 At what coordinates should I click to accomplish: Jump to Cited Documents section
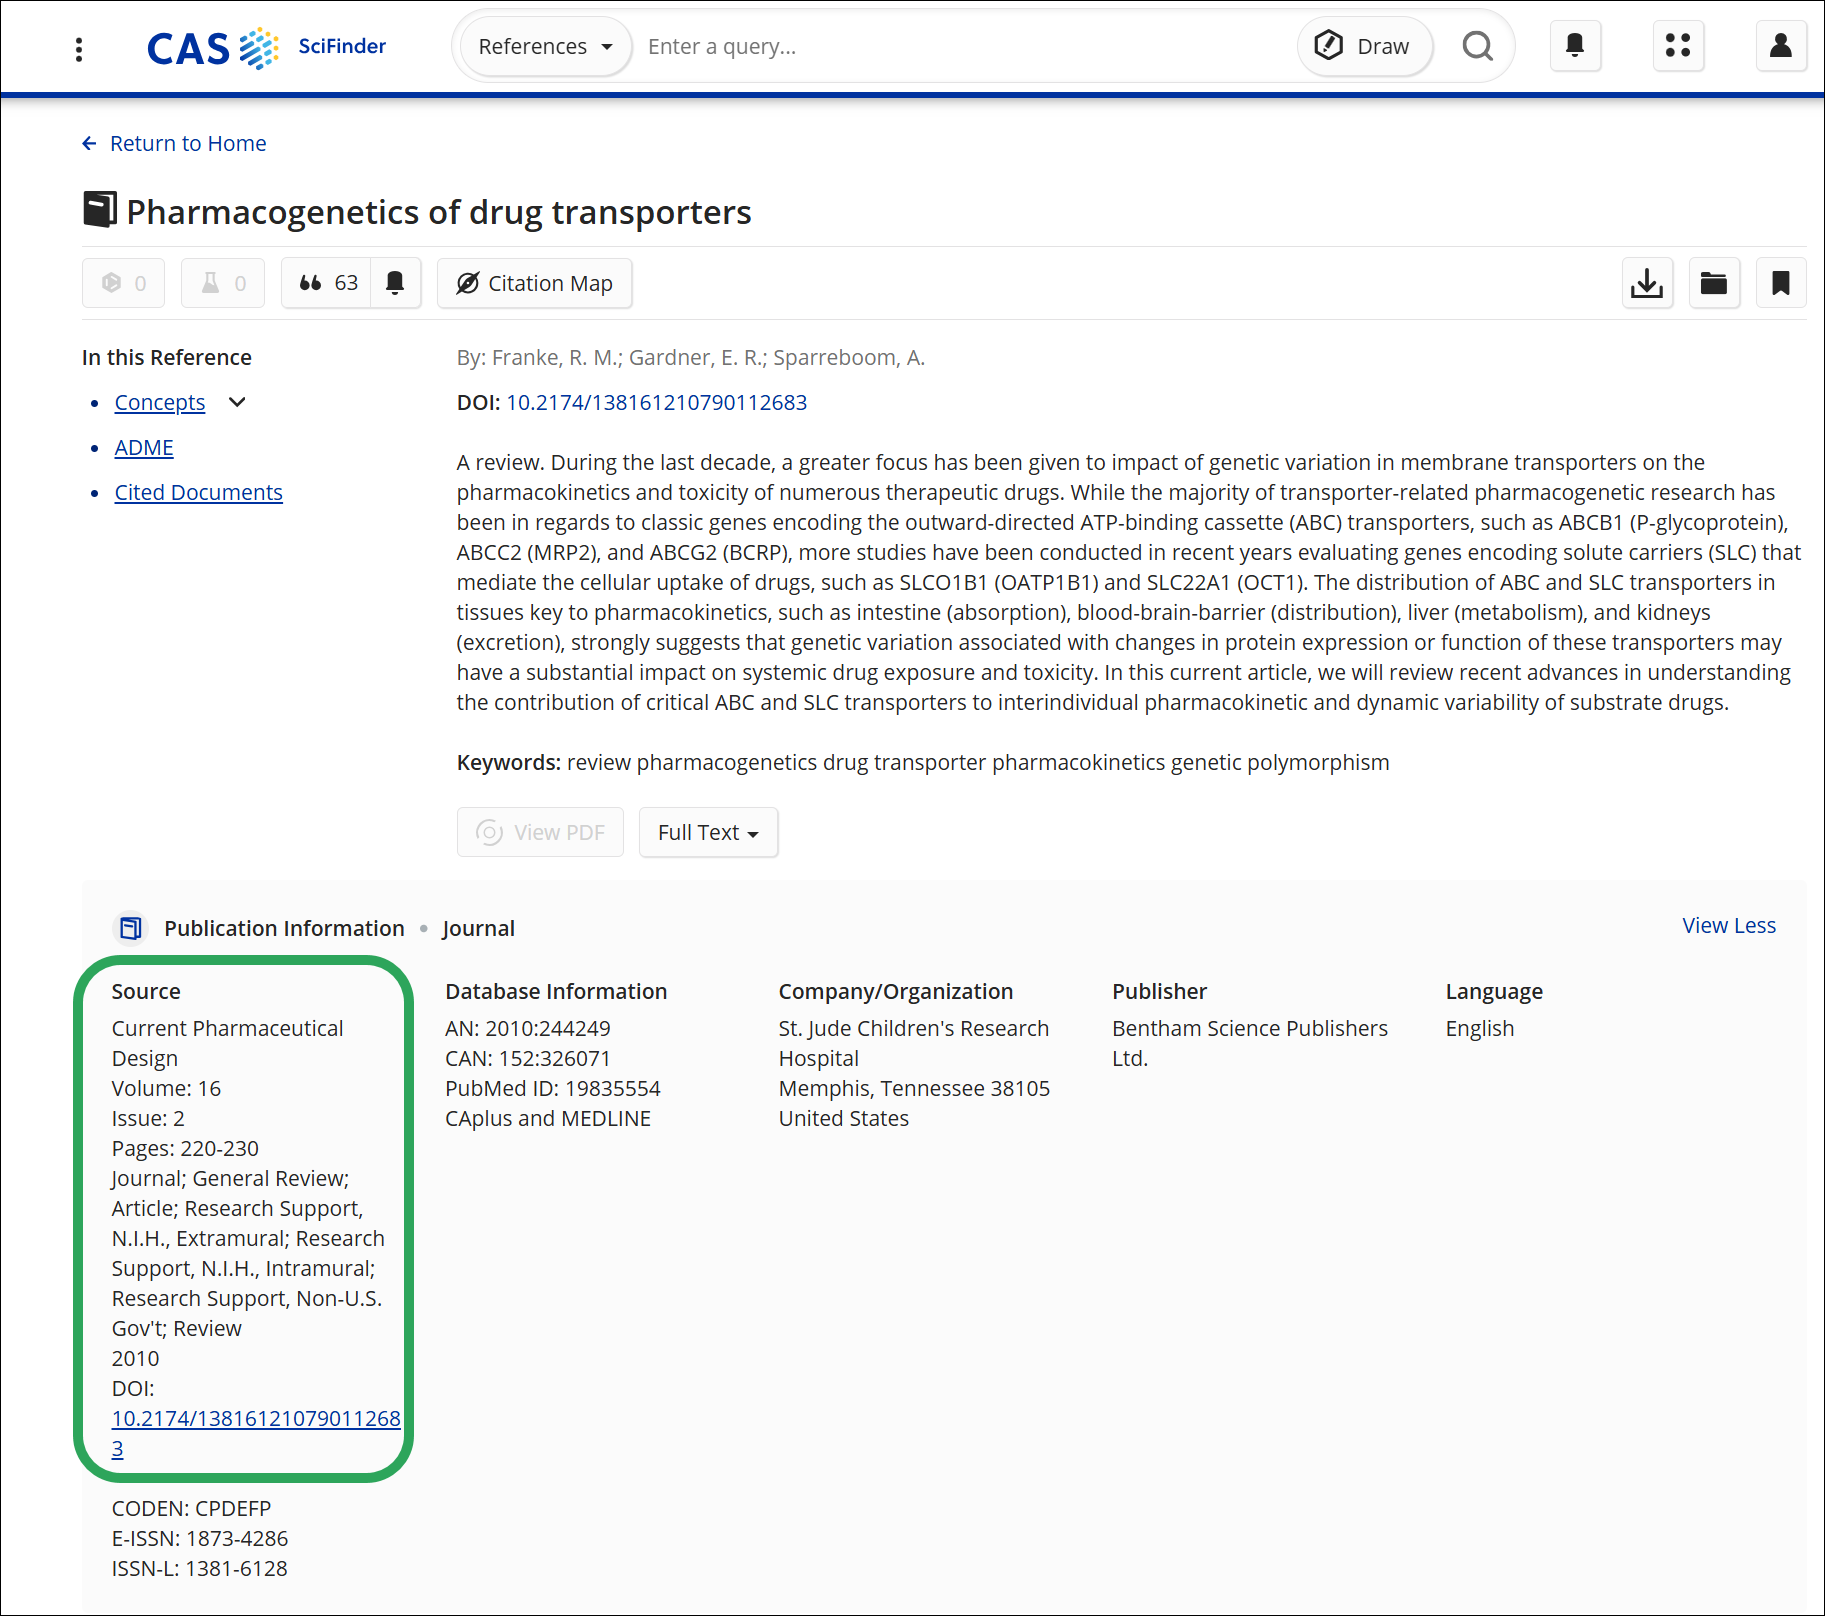(198, 493)
